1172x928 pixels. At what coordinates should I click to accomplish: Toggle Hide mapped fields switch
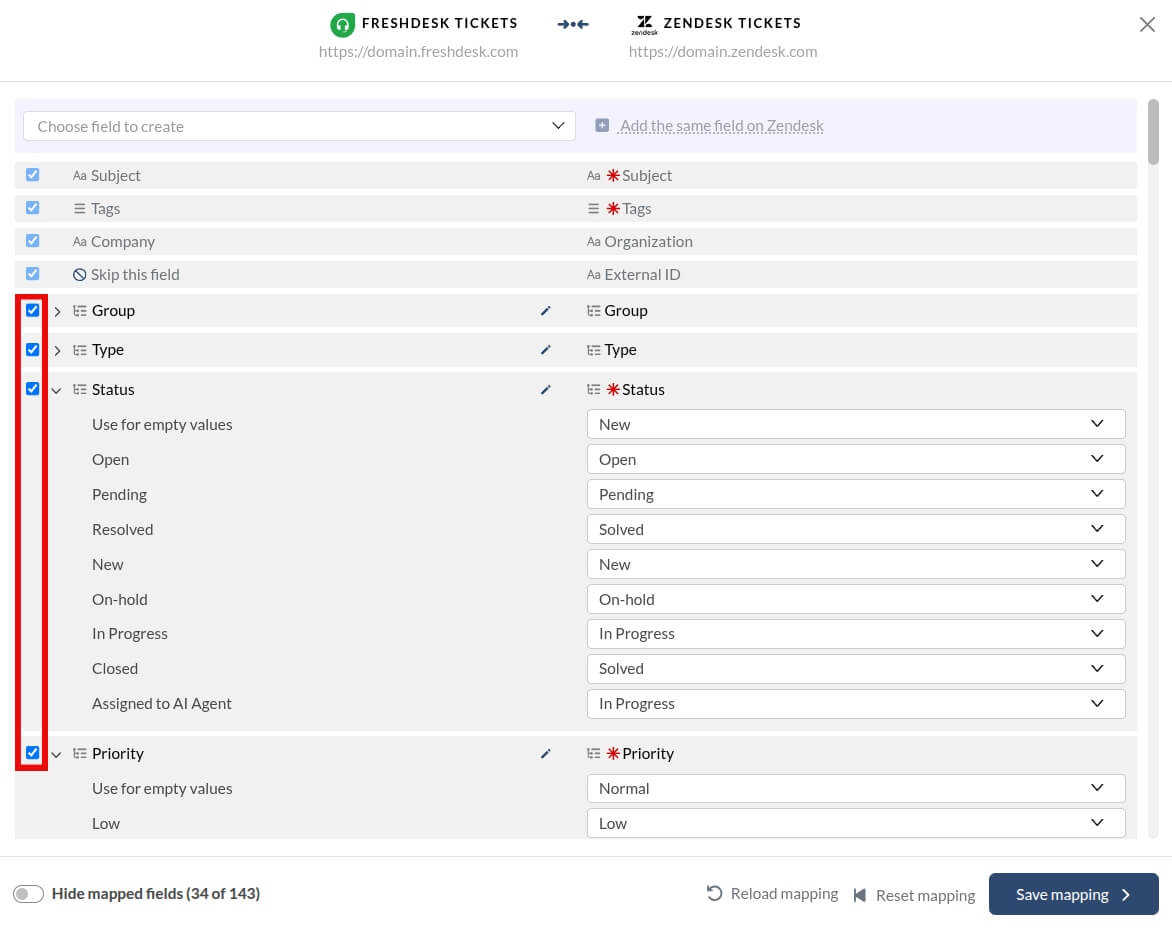pos(28,894)
